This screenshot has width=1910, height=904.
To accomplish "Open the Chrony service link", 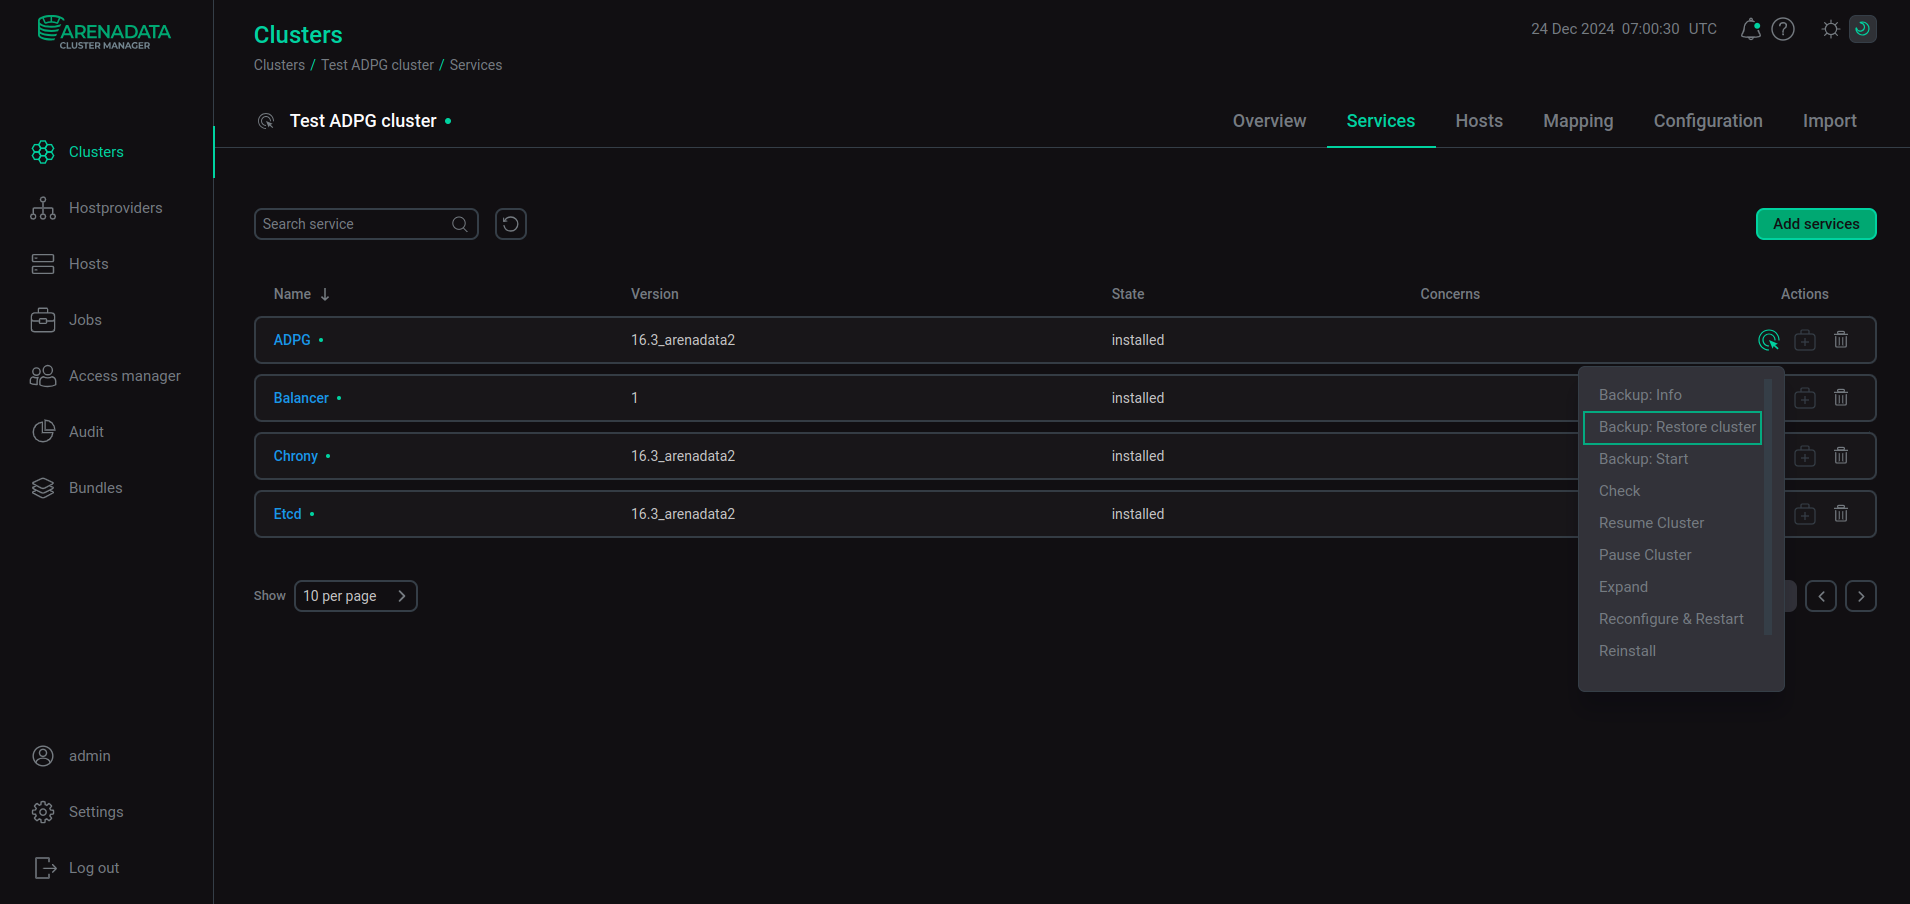I will (x=296, y=456).
